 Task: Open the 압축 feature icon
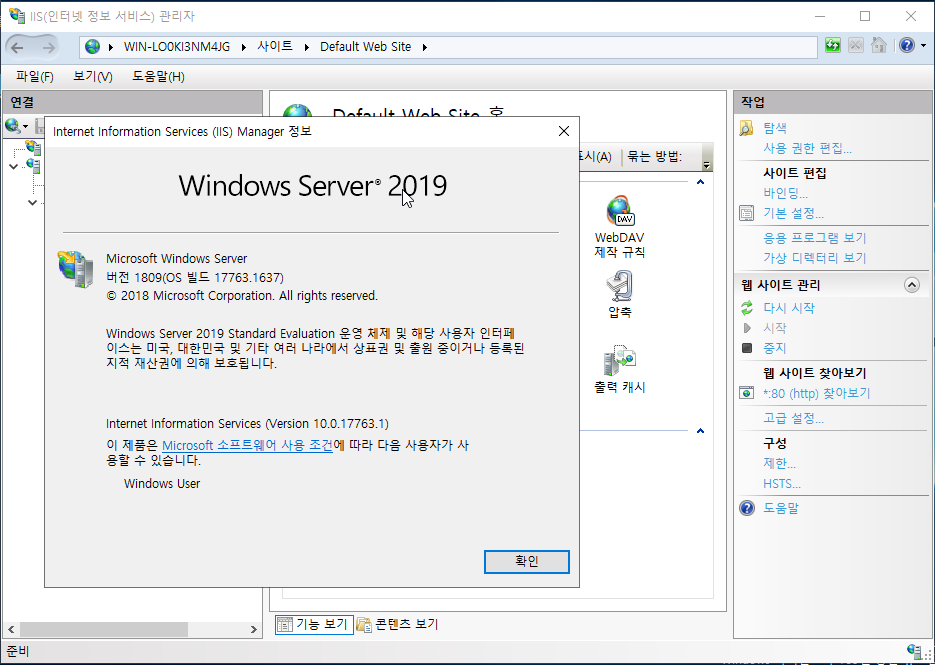click(x=620, y=295)
